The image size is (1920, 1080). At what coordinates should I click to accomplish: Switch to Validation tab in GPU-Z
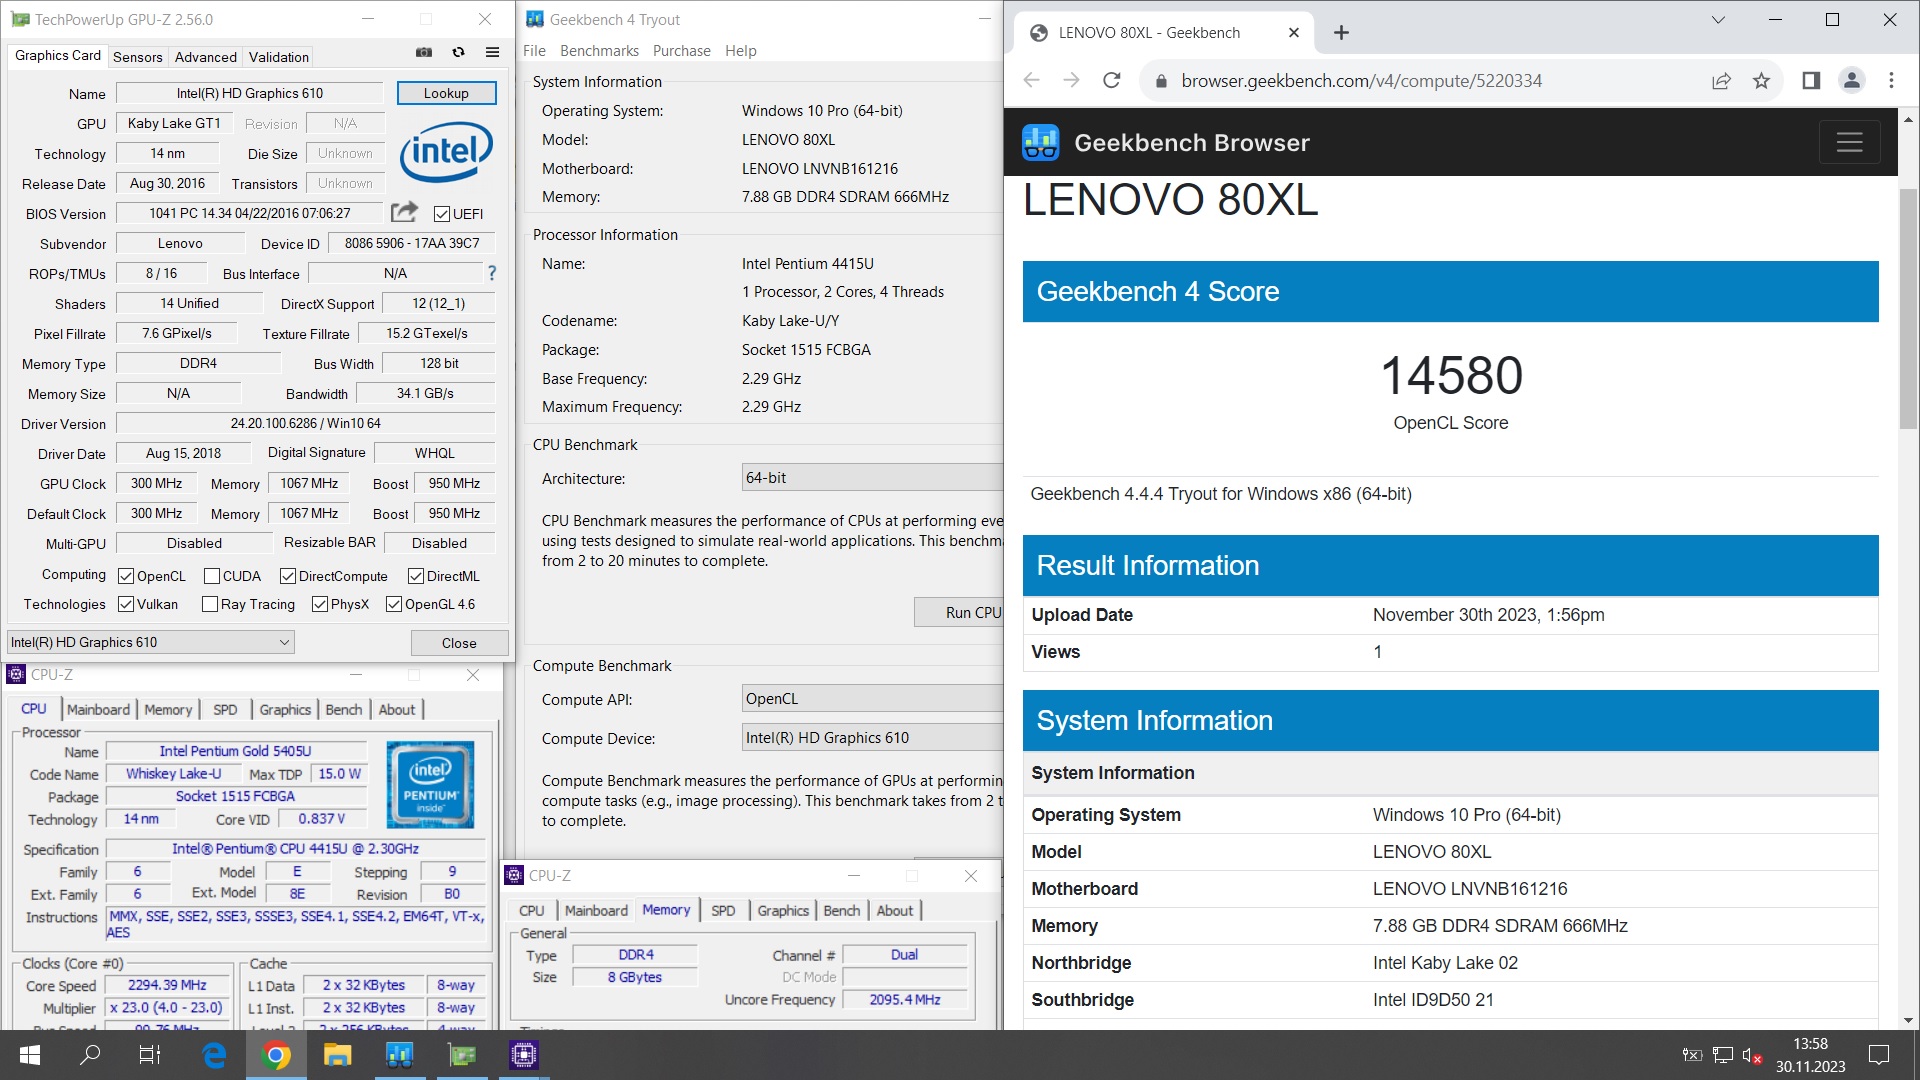pyautogui.click(x=279, y=57)
